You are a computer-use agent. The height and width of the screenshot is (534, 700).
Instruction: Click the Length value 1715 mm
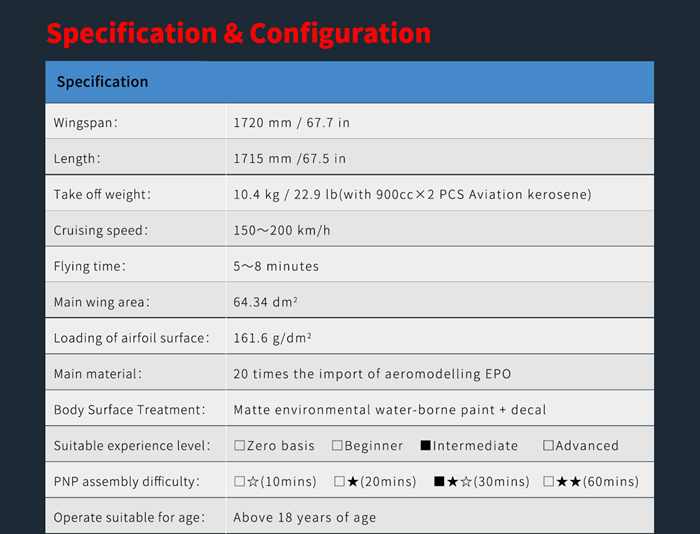pos(289,158)
